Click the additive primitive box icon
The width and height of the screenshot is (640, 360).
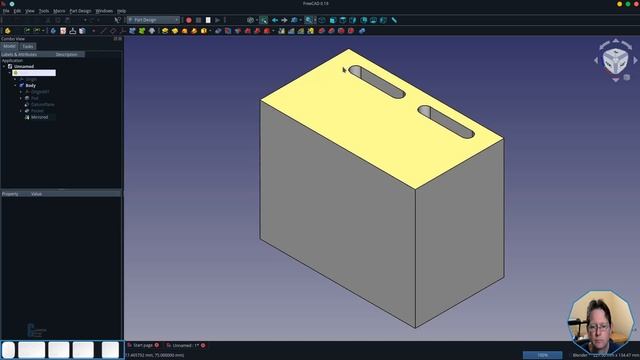point(204,31)
